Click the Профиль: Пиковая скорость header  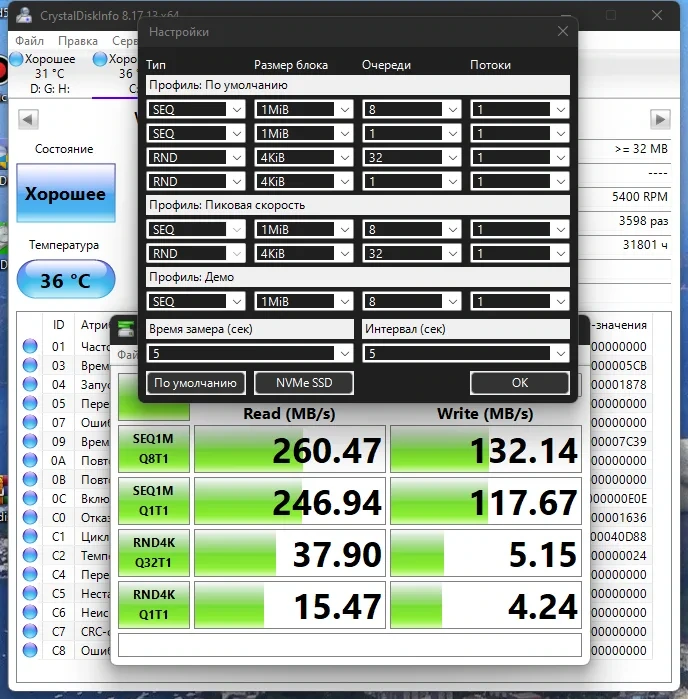point(358,205)
